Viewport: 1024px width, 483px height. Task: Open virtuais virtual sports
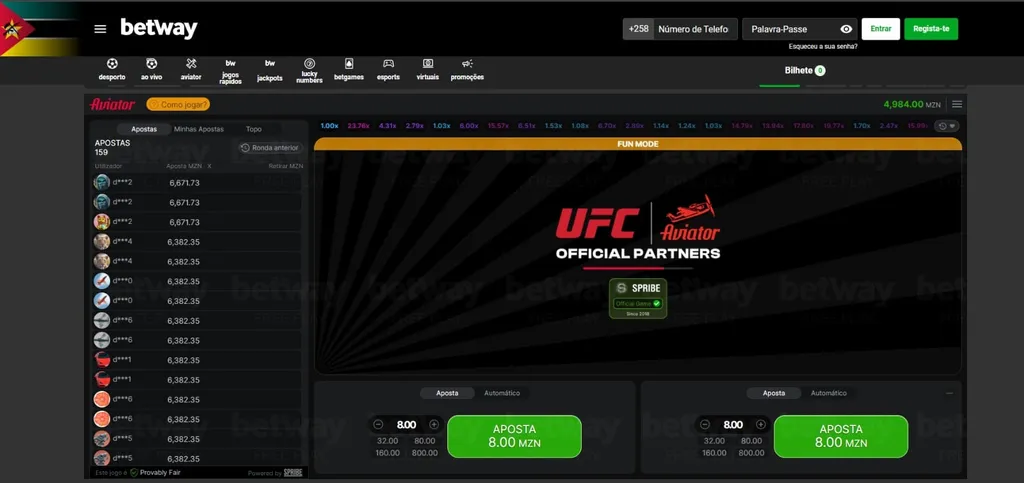pos(428,69)
